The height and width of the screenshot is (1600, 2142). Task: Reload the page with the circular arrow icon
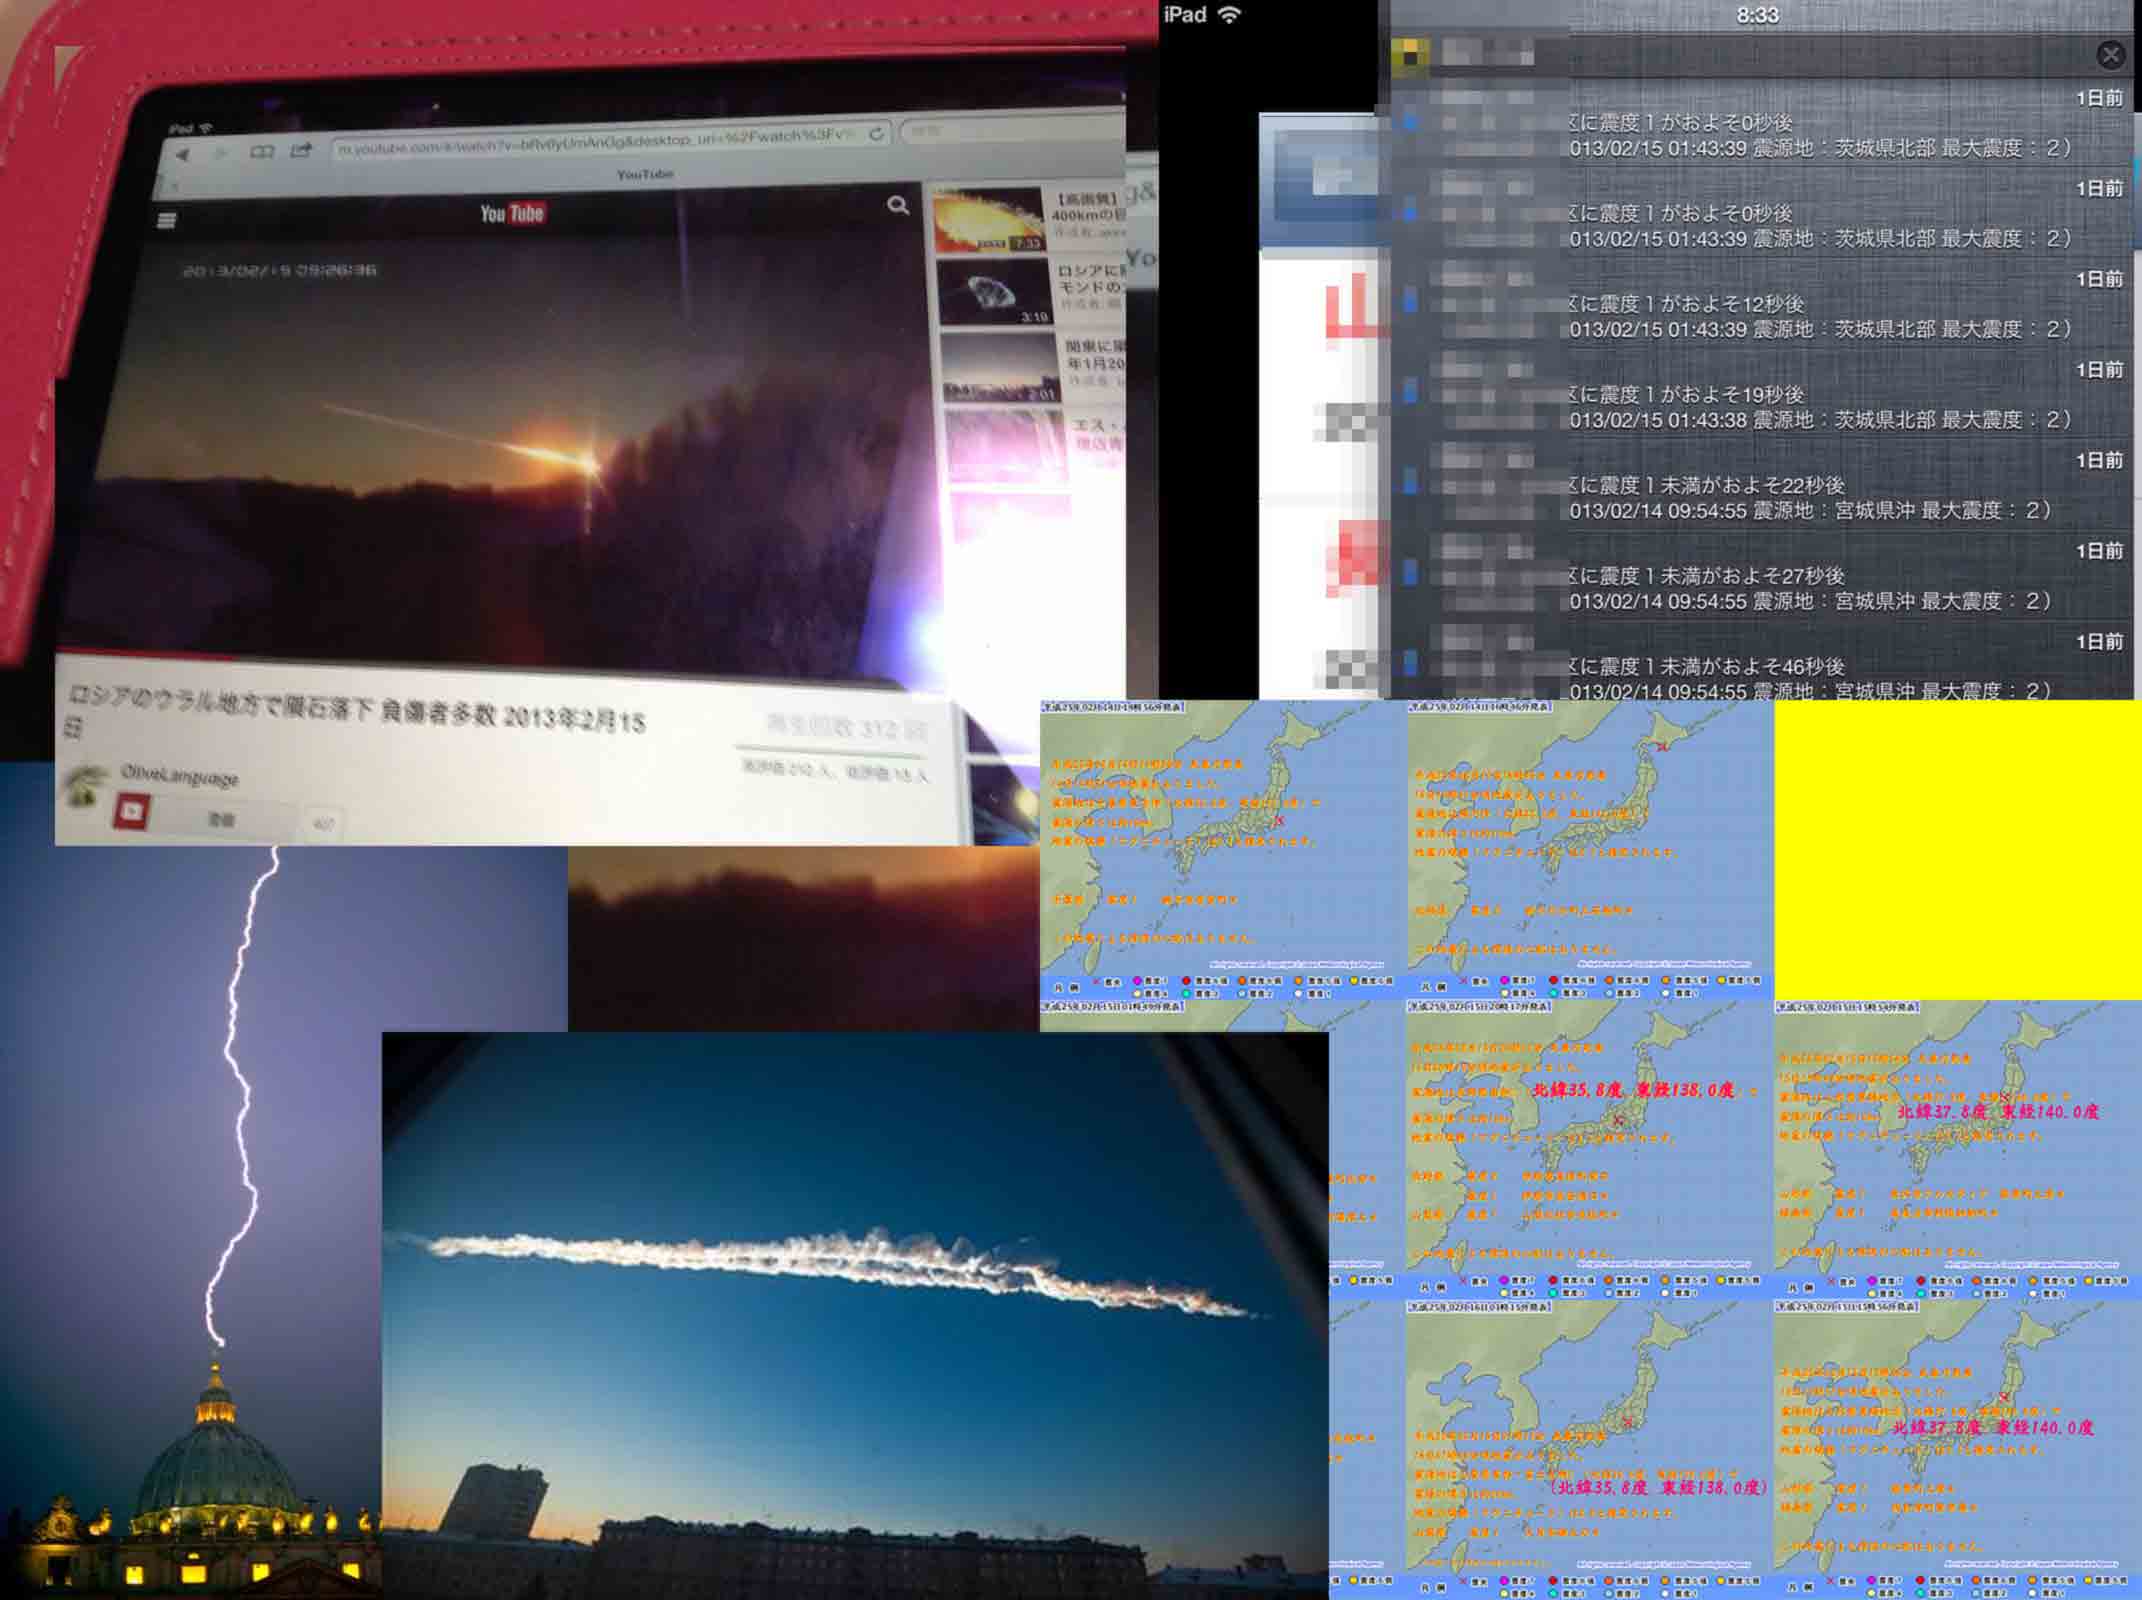[x=876, y=133]
